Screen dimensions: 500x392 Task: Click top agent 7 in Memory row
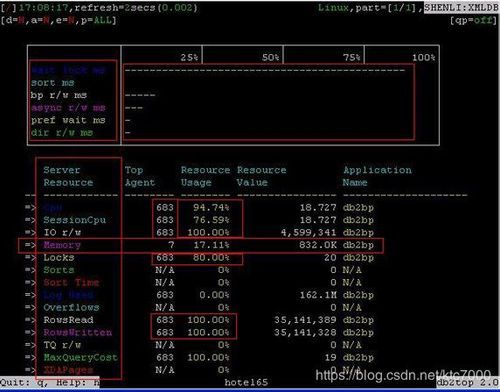coord(171,245)
